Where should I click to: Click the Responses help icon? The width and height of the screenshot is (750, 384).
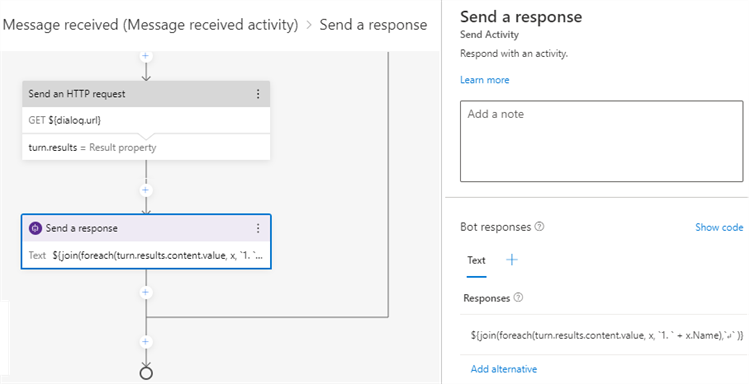tap(518, 297)
